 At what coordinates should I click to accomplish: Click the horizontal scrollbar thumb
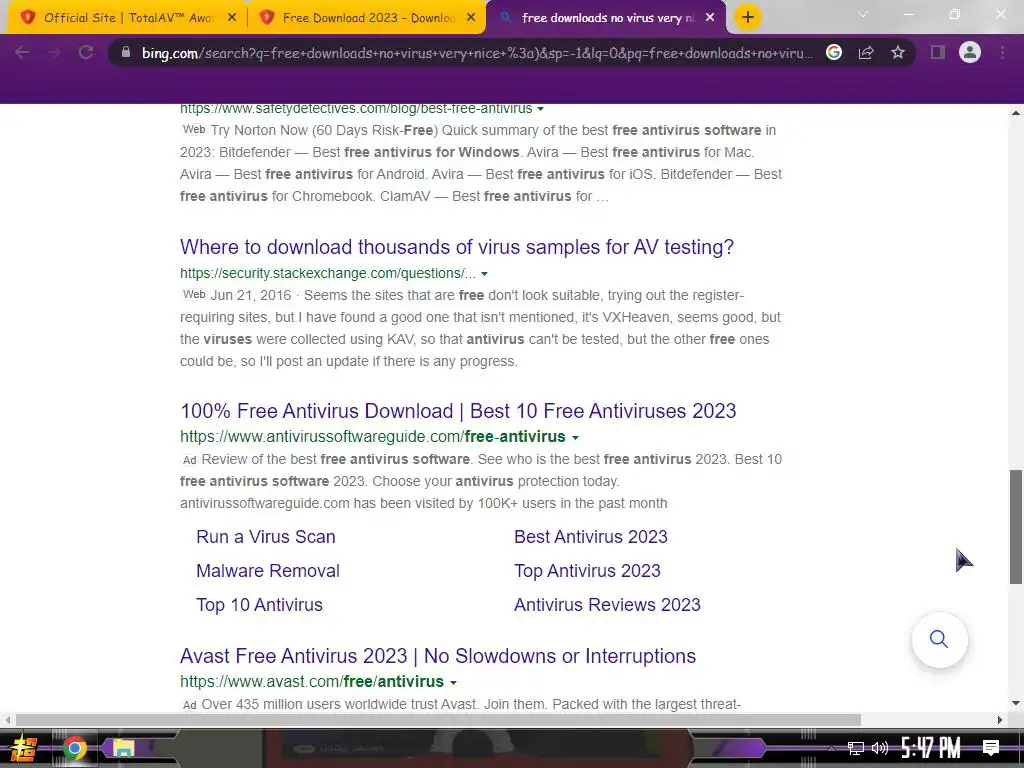coord(438,720)
